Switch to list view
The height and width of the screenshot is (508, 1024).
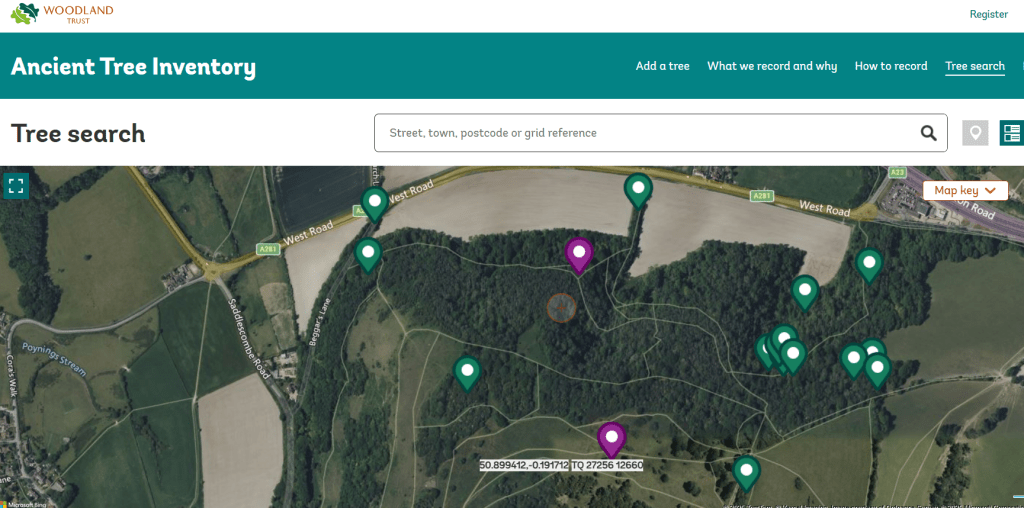coord(1011,133)
